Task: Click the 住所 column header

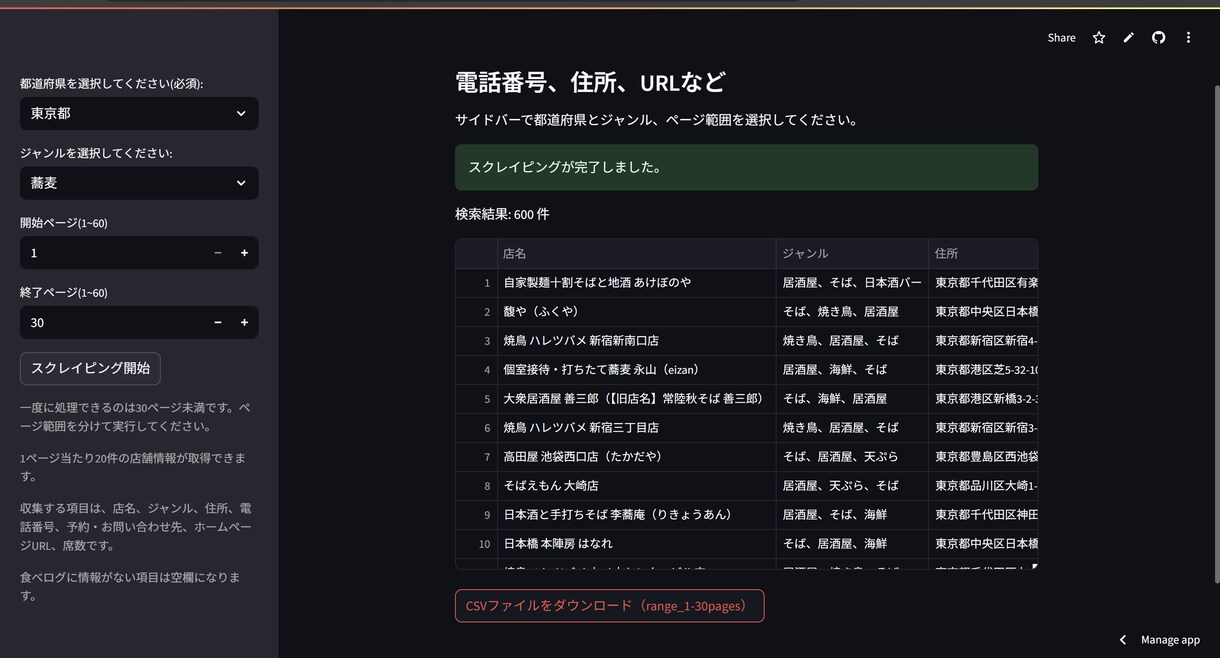Action: coord(983,254)
